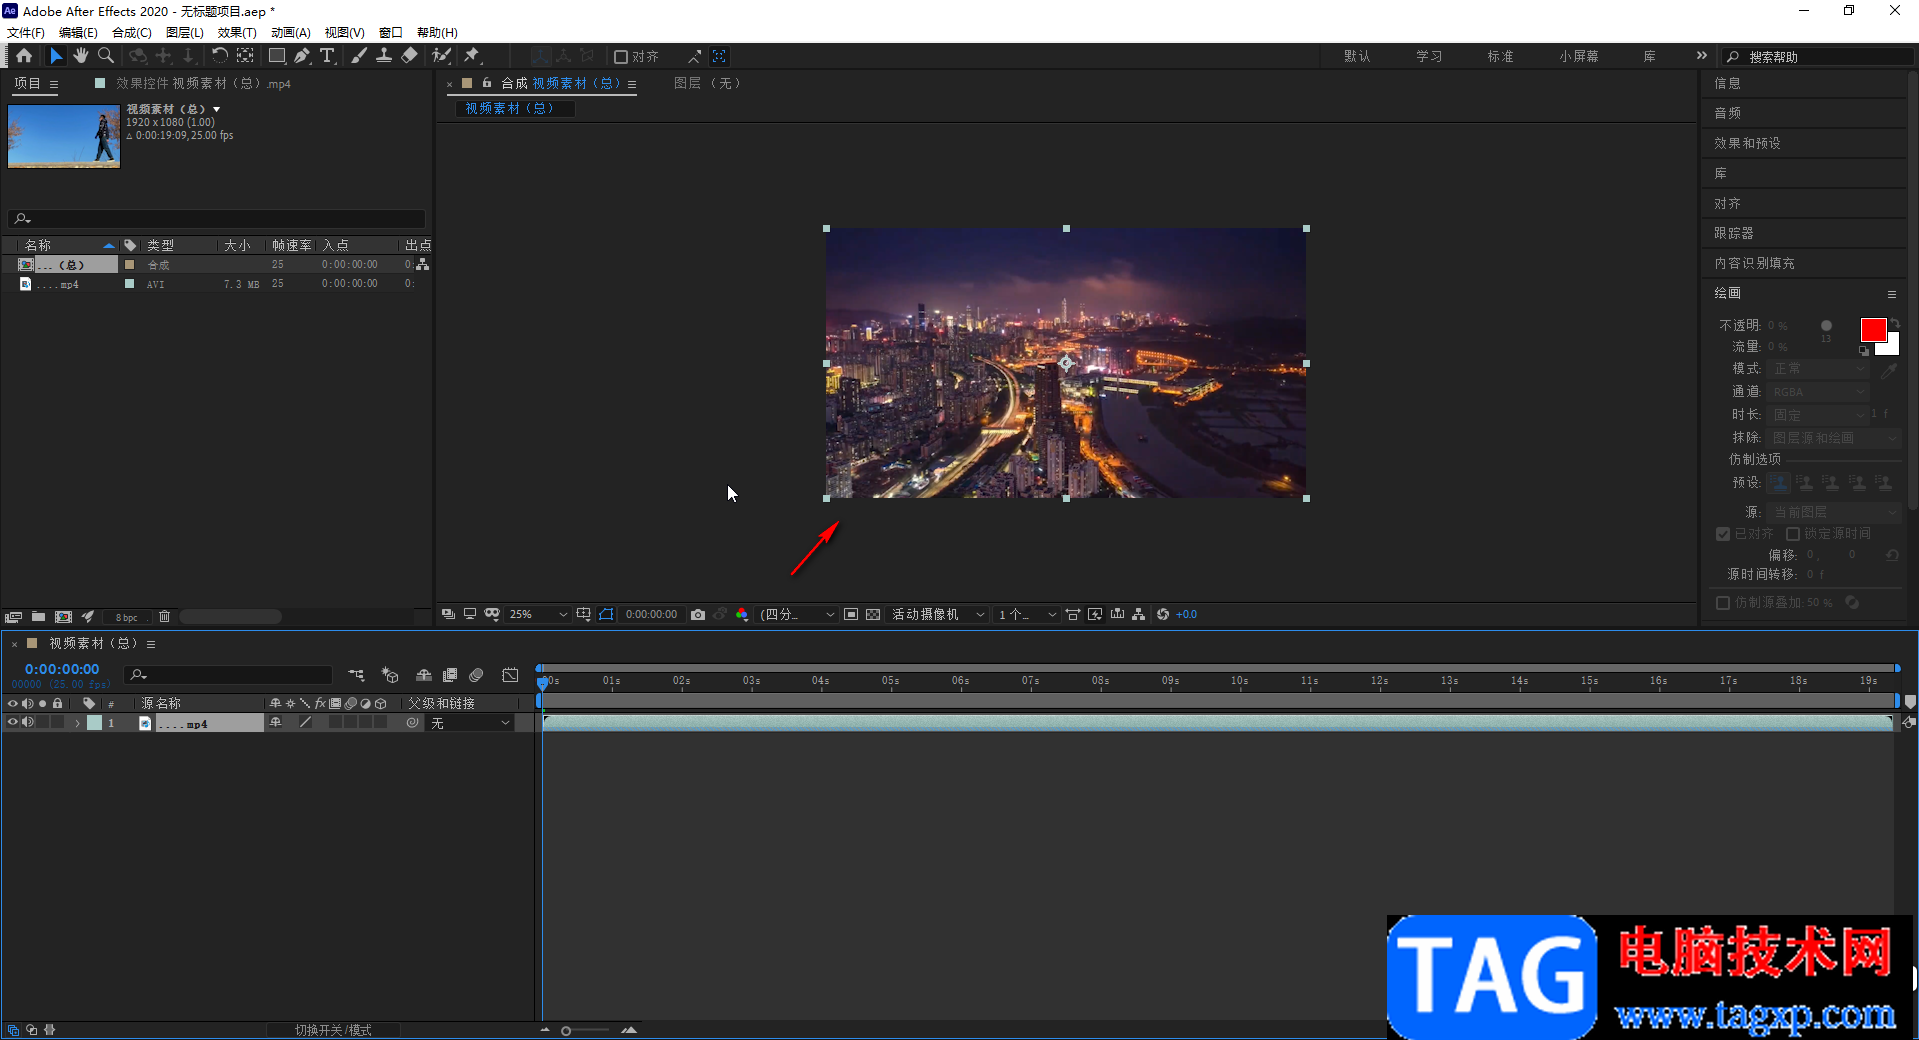This screenshot has width=1919, height=1040.
Task: Choose the Clone Stamp tool
Action: coord(384,56)
